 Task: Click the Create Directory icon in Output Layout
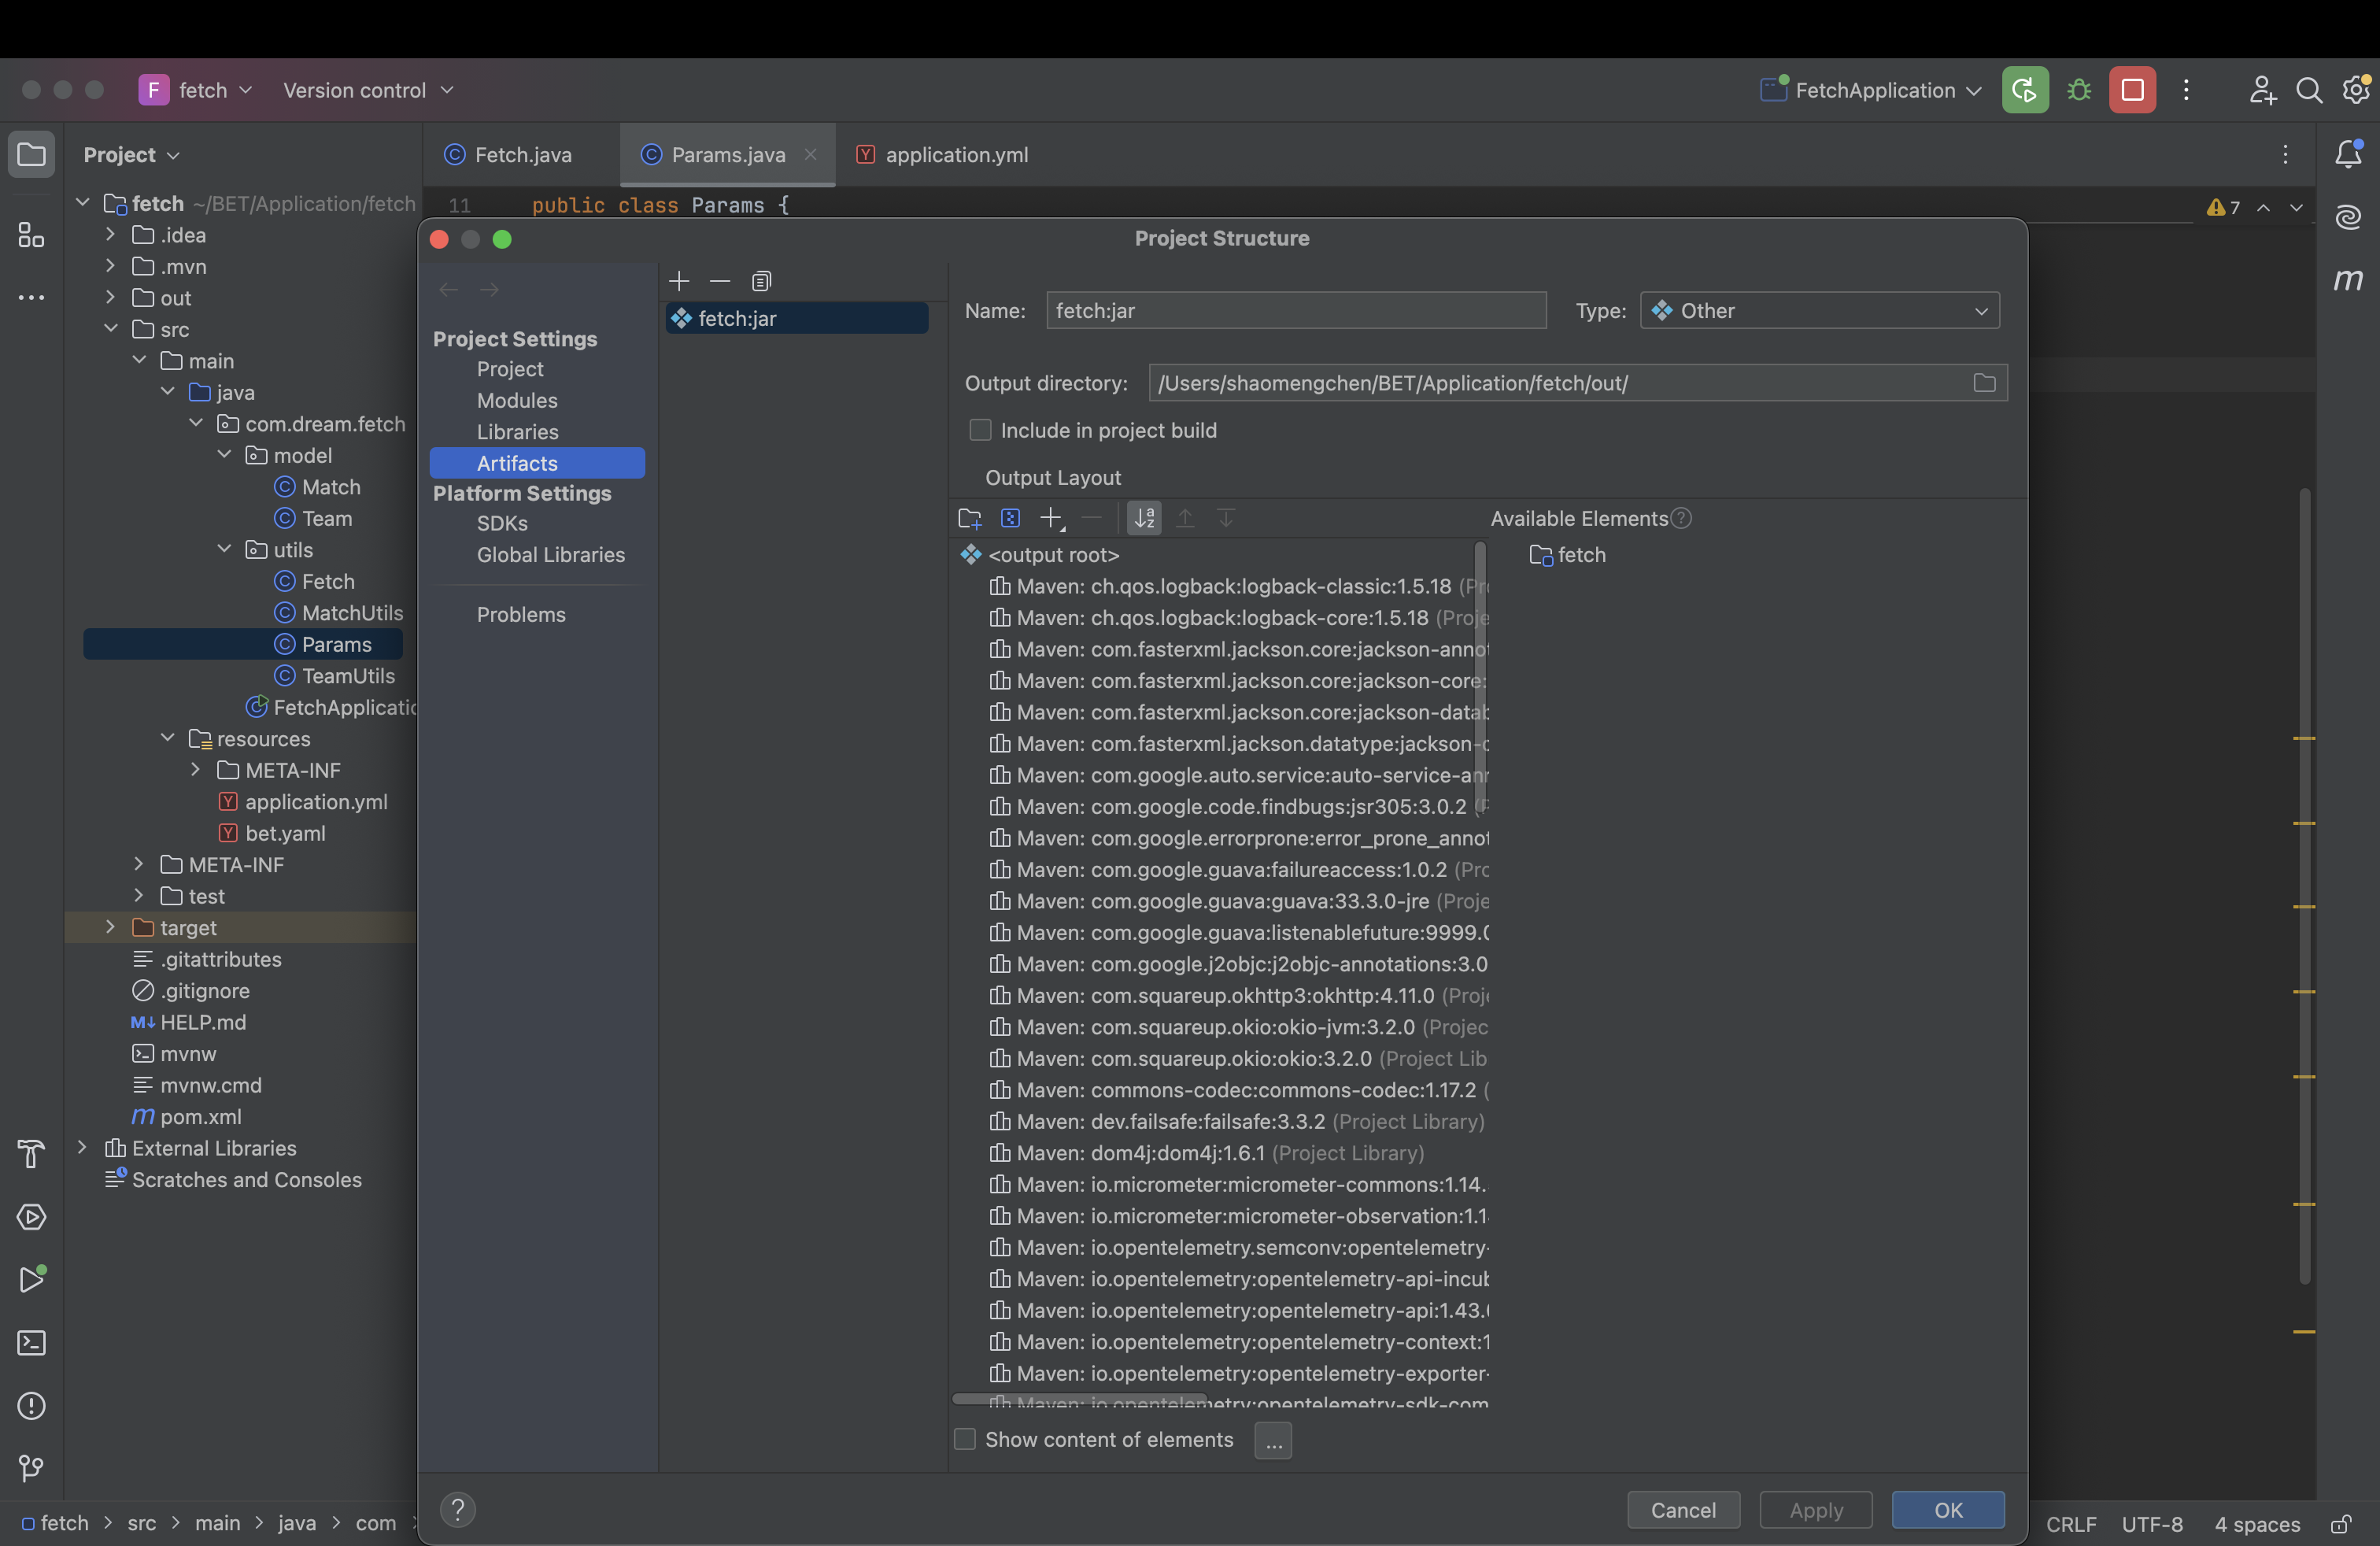[x=969, y=518]
